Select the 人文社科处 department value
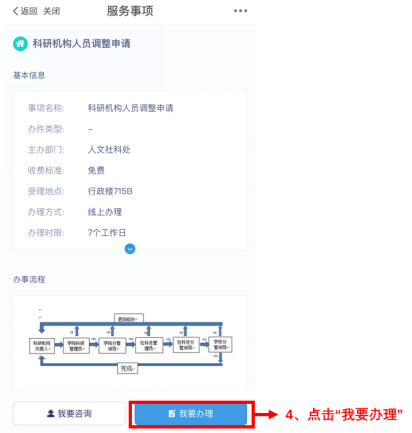412x433 pixels. [x=109, y=150]
